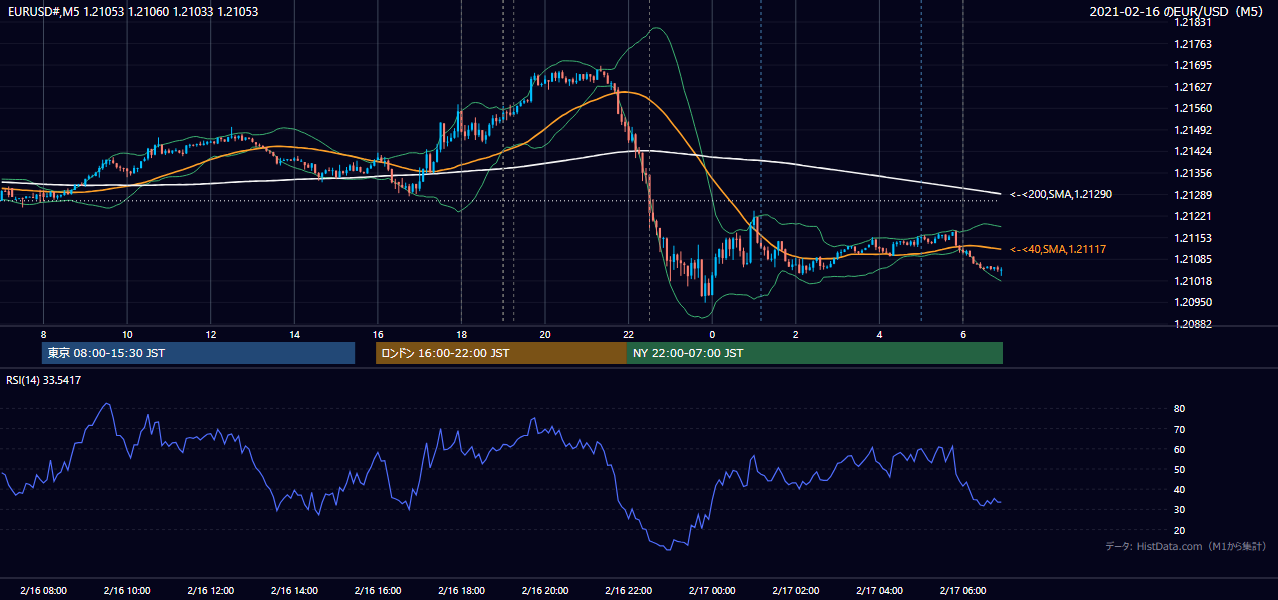Click price level 1.21492 on the axis
Viewport: 1278px width, 600px height.
pos(1194,130)
